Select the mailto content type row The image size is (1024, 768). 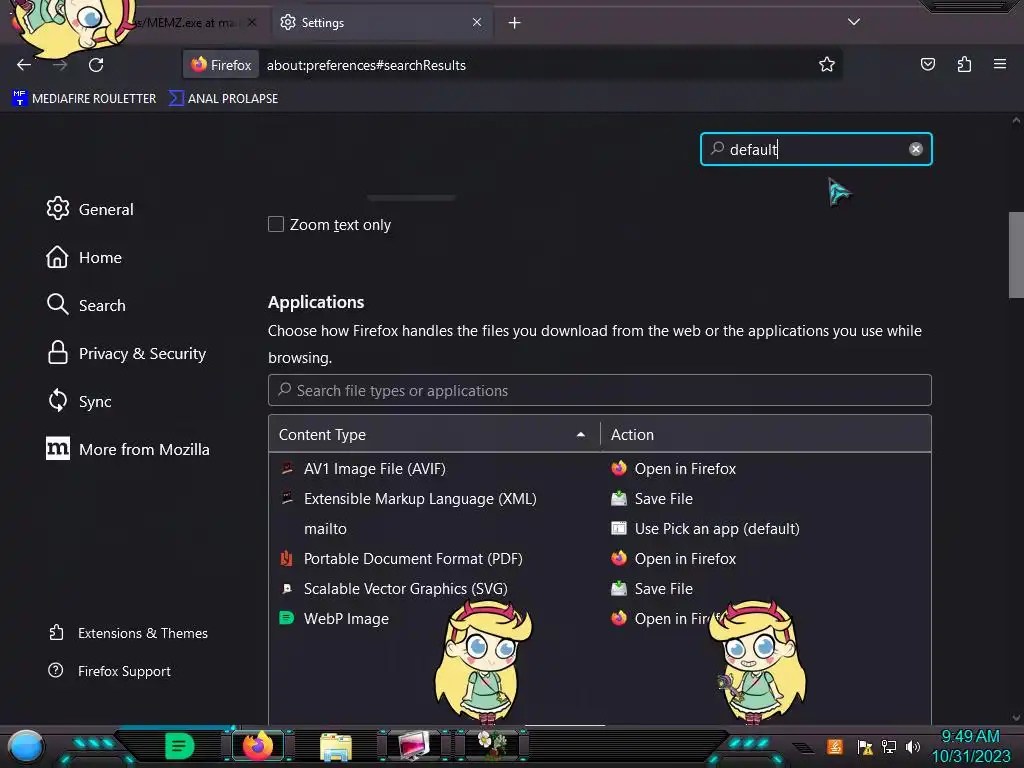(x=600, y=528)
